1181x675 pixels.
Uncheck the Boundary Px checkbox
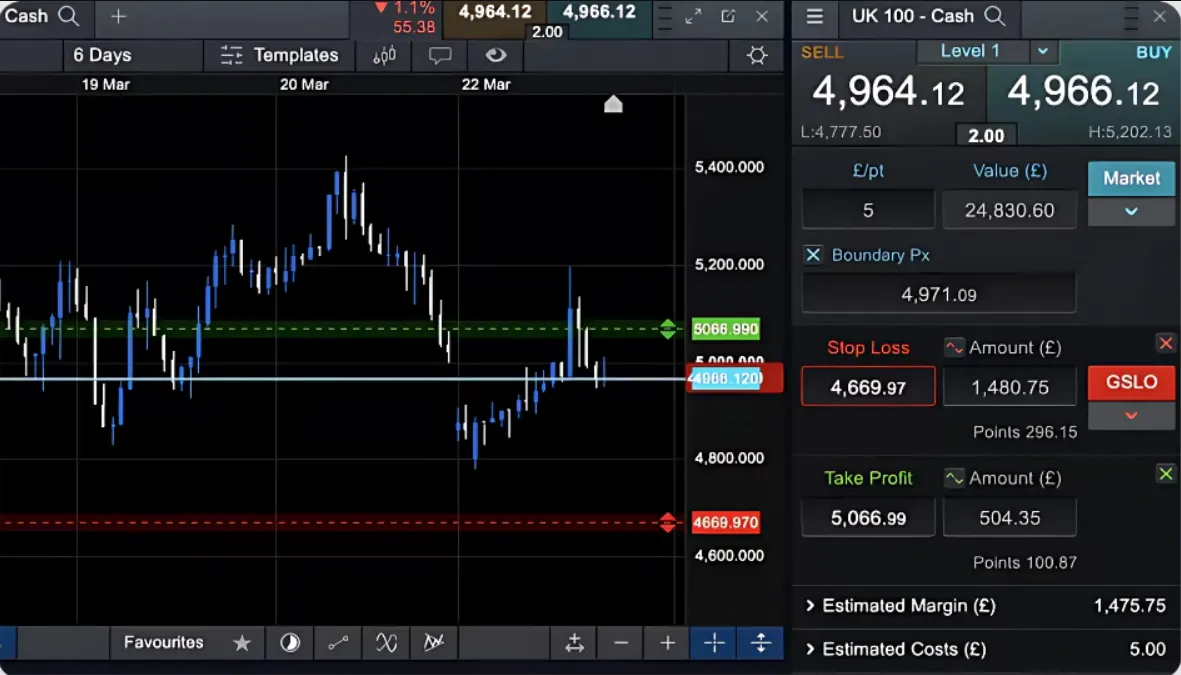pyautogui.click(x=813, y=255)
